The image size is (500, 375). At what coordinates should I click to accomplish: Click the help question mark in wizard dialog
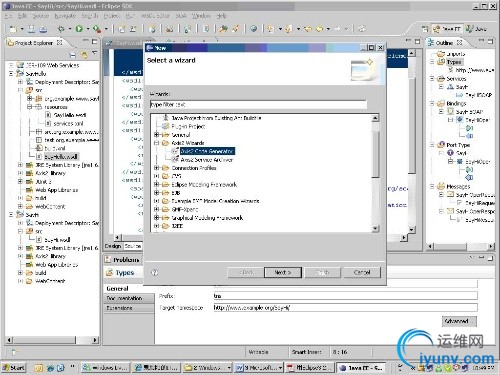[x=154, y=272]
